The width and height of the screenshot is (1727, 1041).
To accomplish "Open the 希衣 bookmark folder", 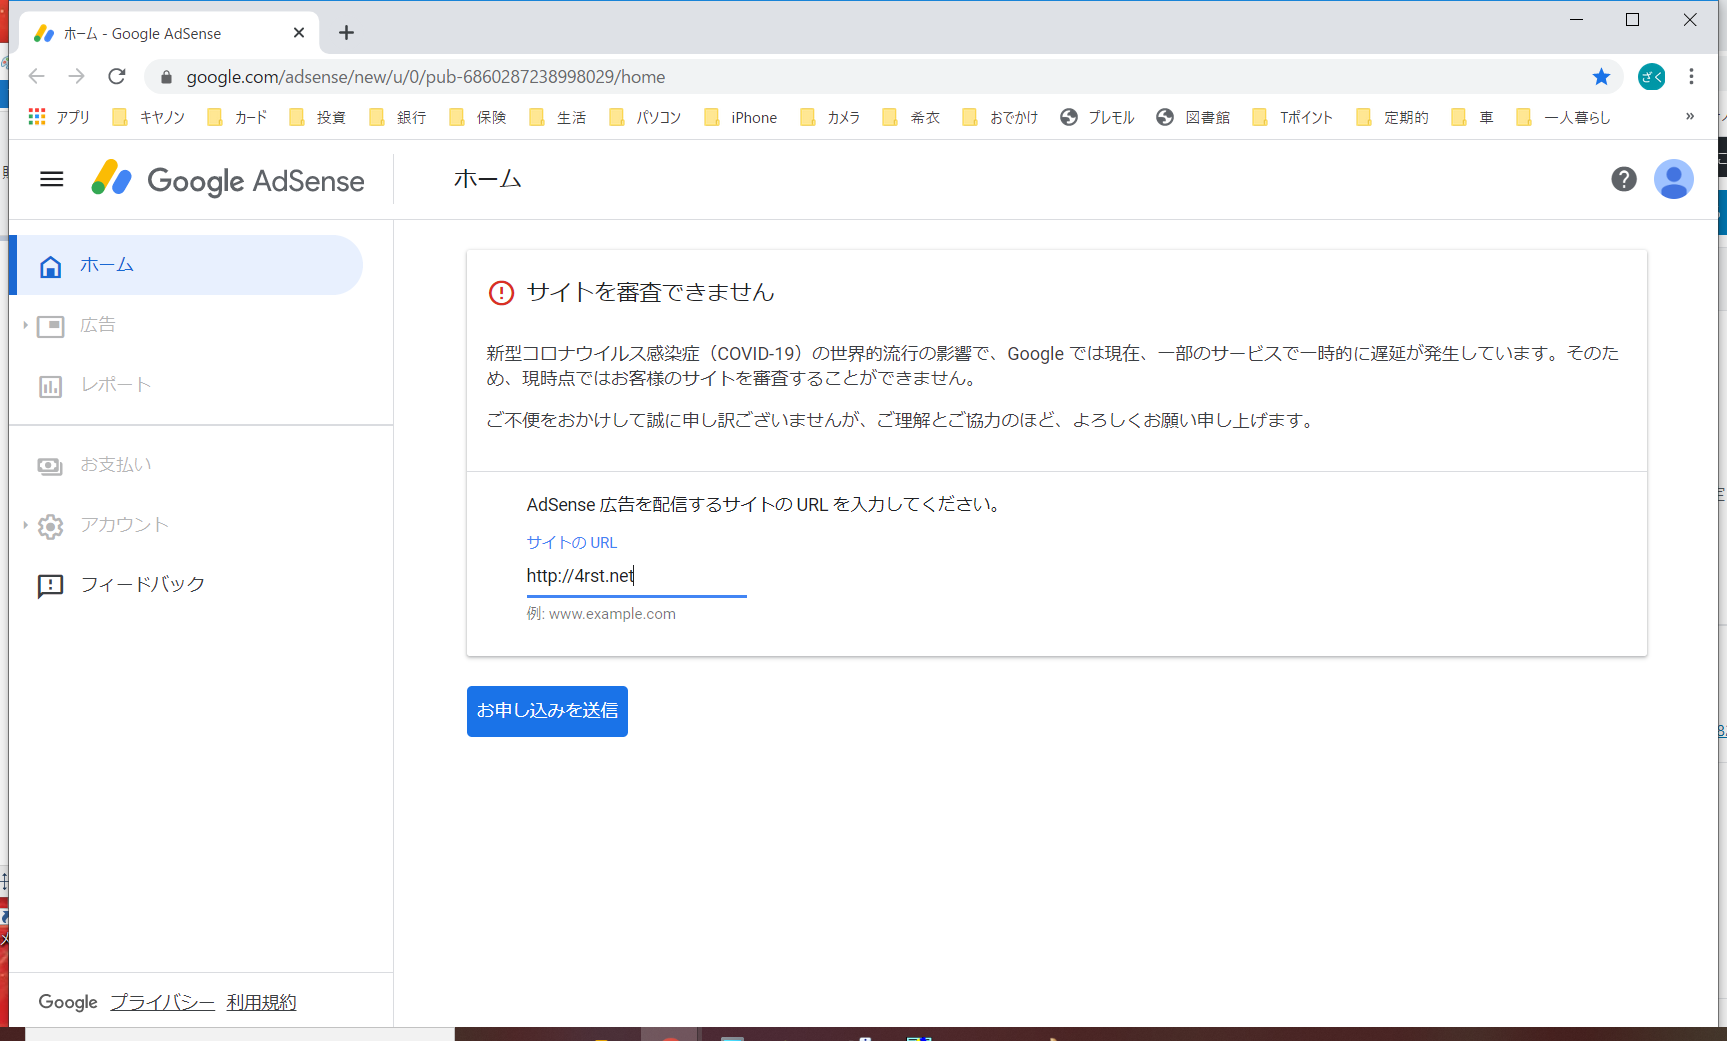I will pyautogui.click(x=911, y=117).
